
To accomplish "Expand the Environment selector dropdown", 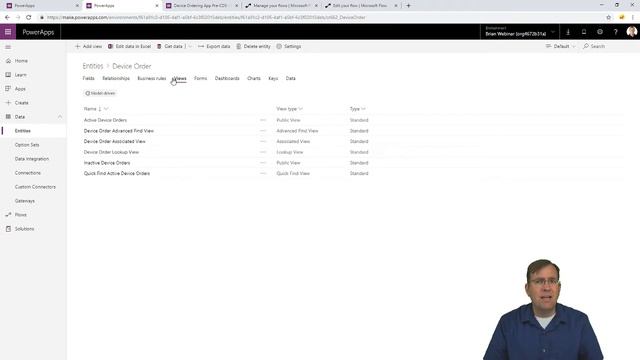I will 553,32.
